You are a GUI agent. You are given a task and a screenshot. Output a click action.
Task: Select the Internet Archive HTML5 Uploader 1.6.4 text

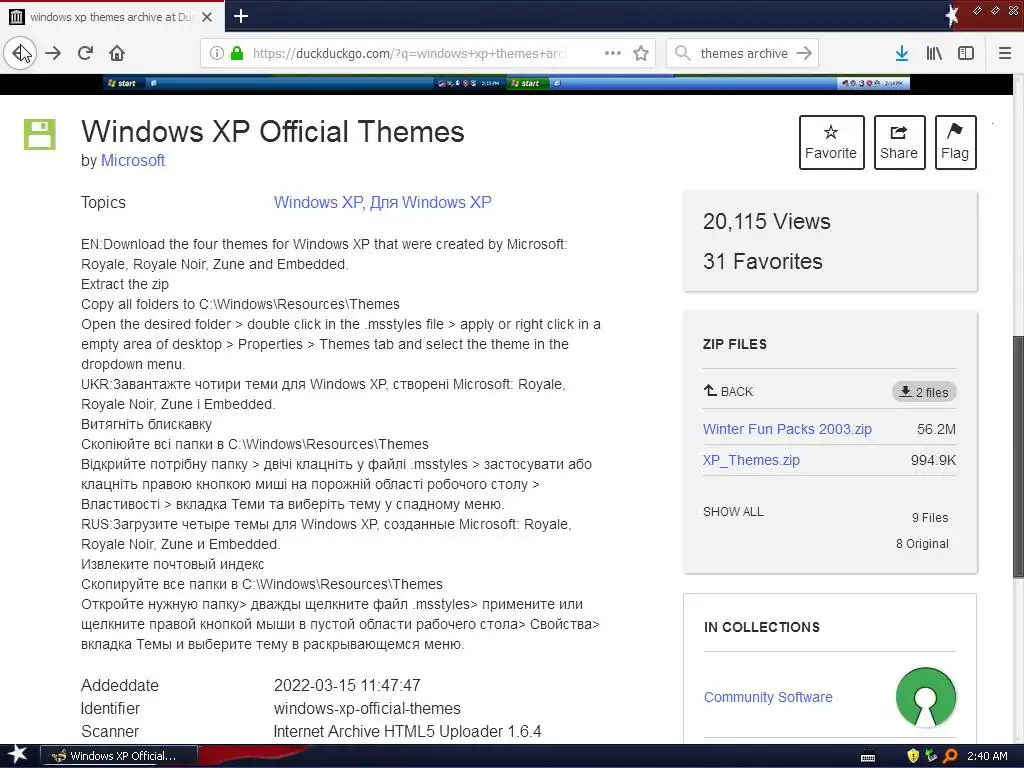point(408,731)
